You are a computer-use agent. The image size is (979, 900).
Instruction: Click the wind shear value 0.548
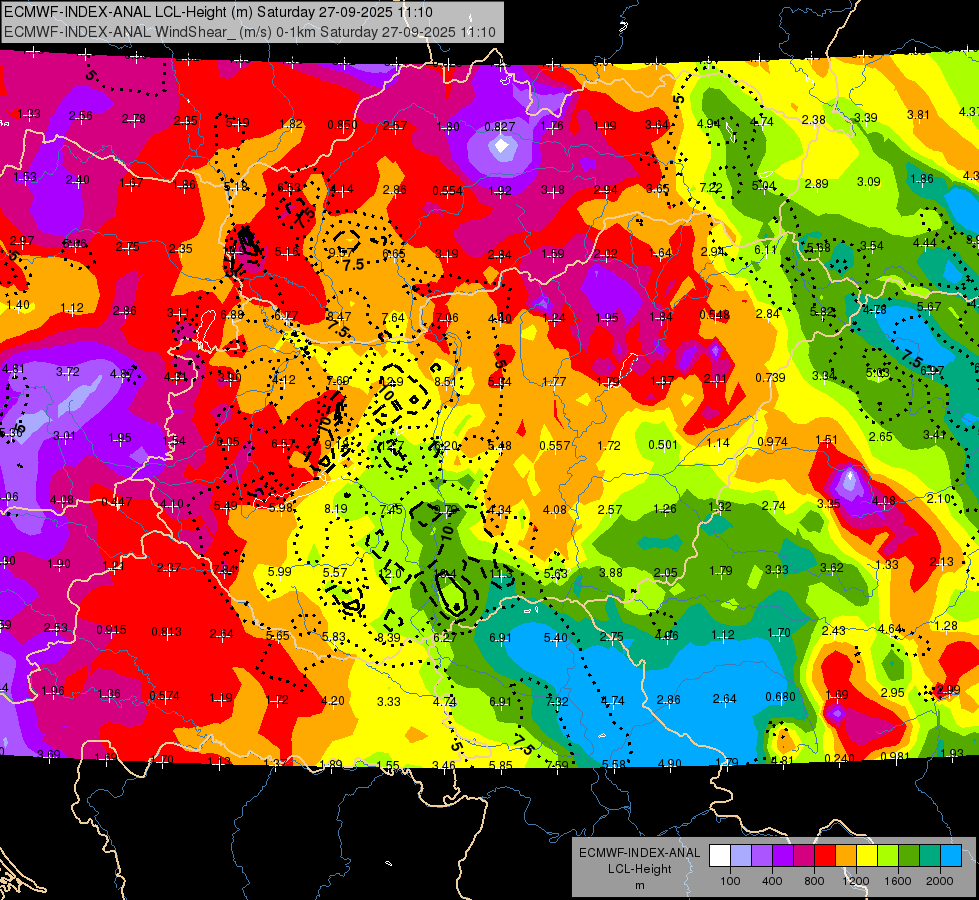(x=715, y=315)
